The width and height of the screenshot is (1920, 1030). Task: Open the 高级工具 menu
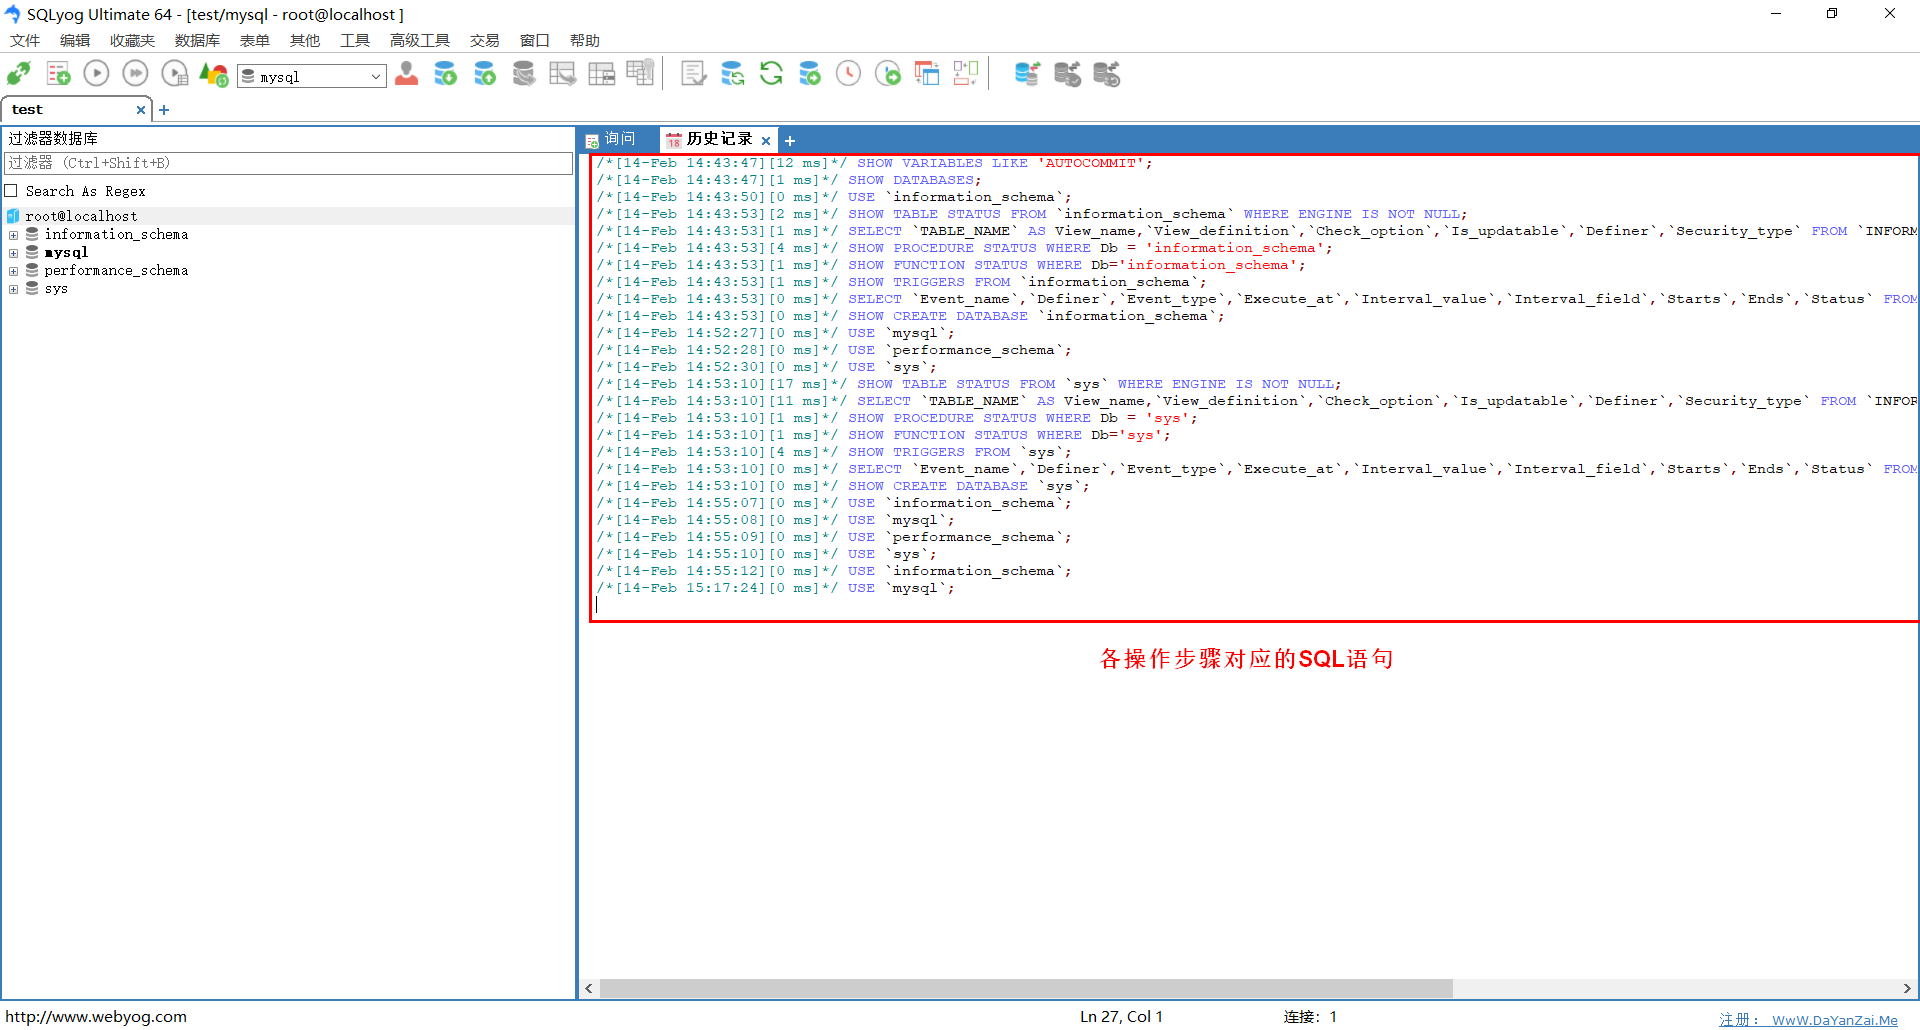(x=420, y=40)
